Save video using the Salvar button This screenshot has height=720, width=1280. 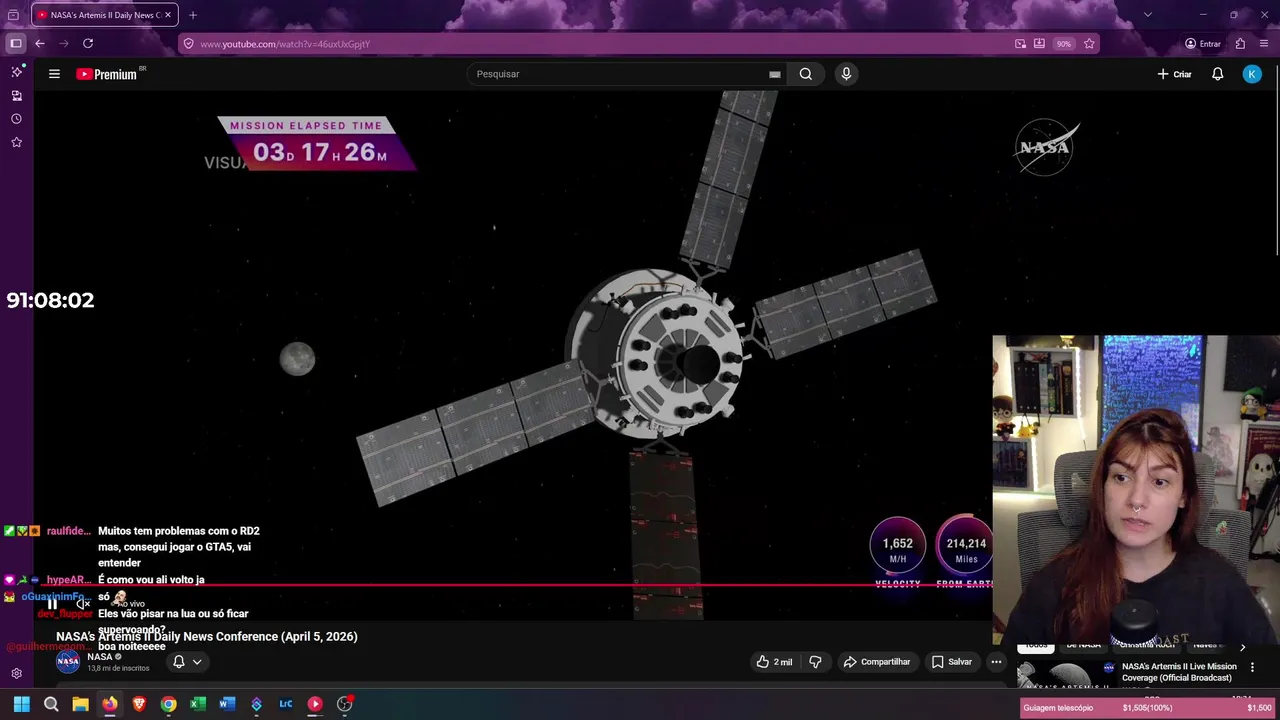click(x=952, y=662)
